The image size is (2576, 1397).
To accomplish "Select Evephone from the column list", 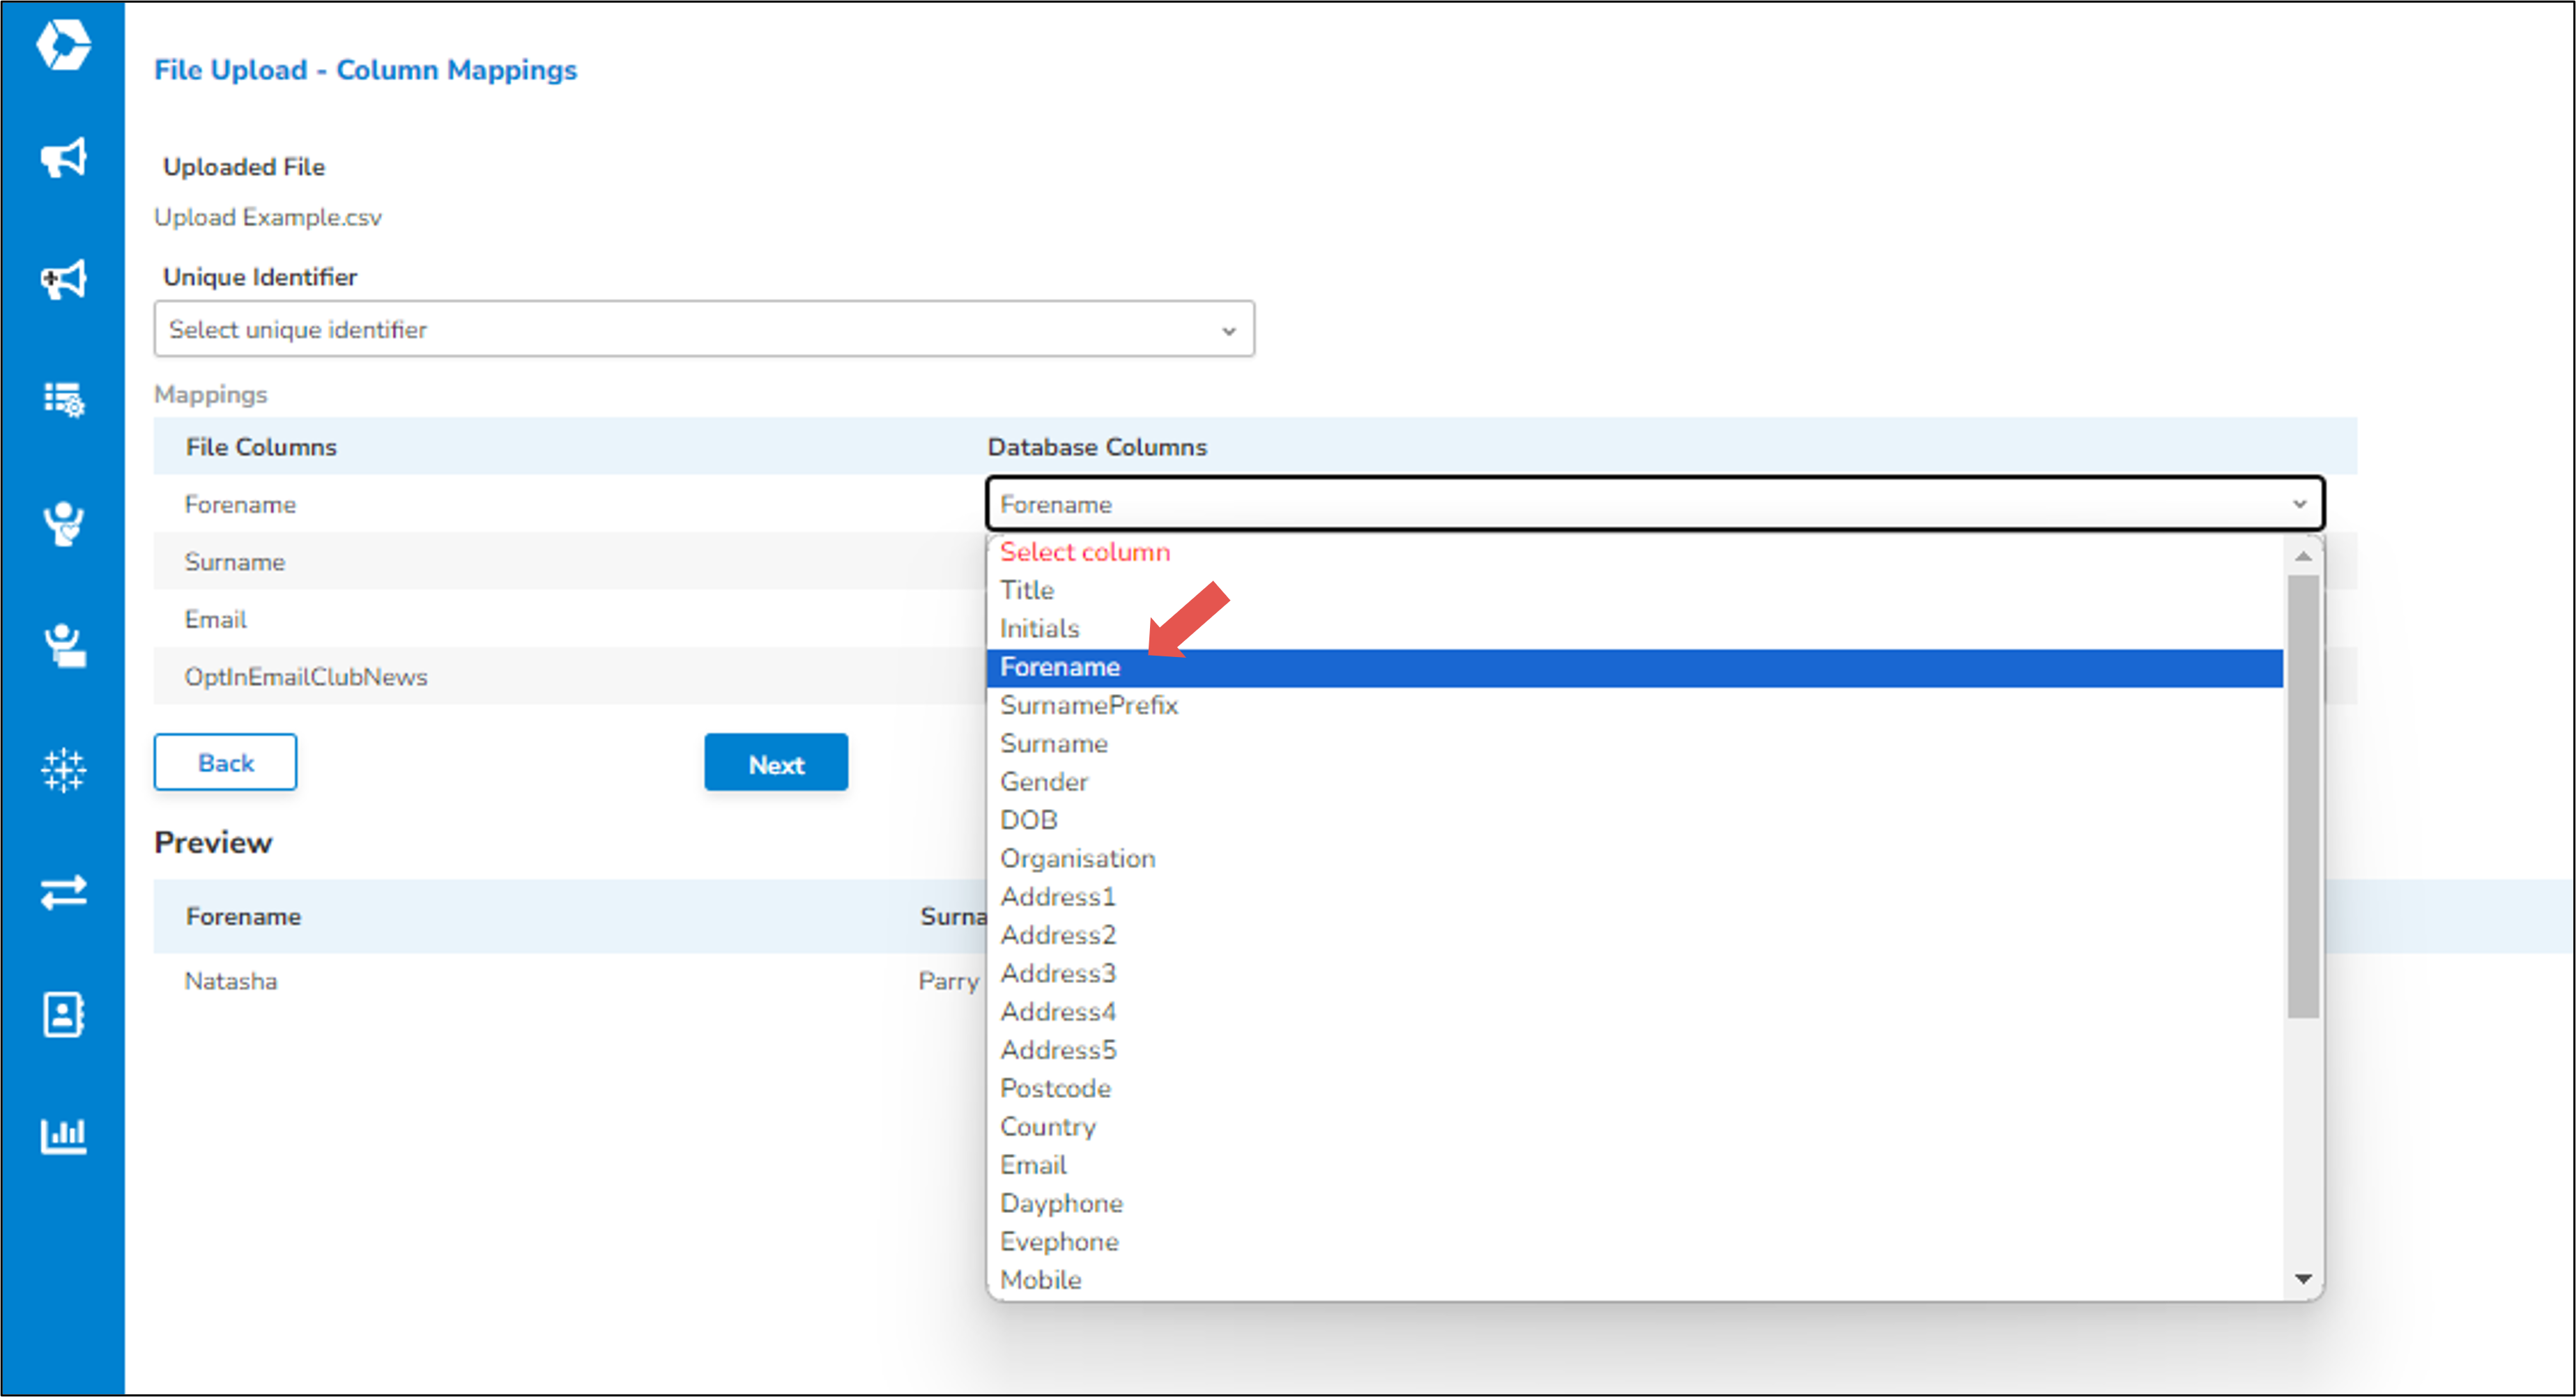I will click(x=1635, y=1242).
